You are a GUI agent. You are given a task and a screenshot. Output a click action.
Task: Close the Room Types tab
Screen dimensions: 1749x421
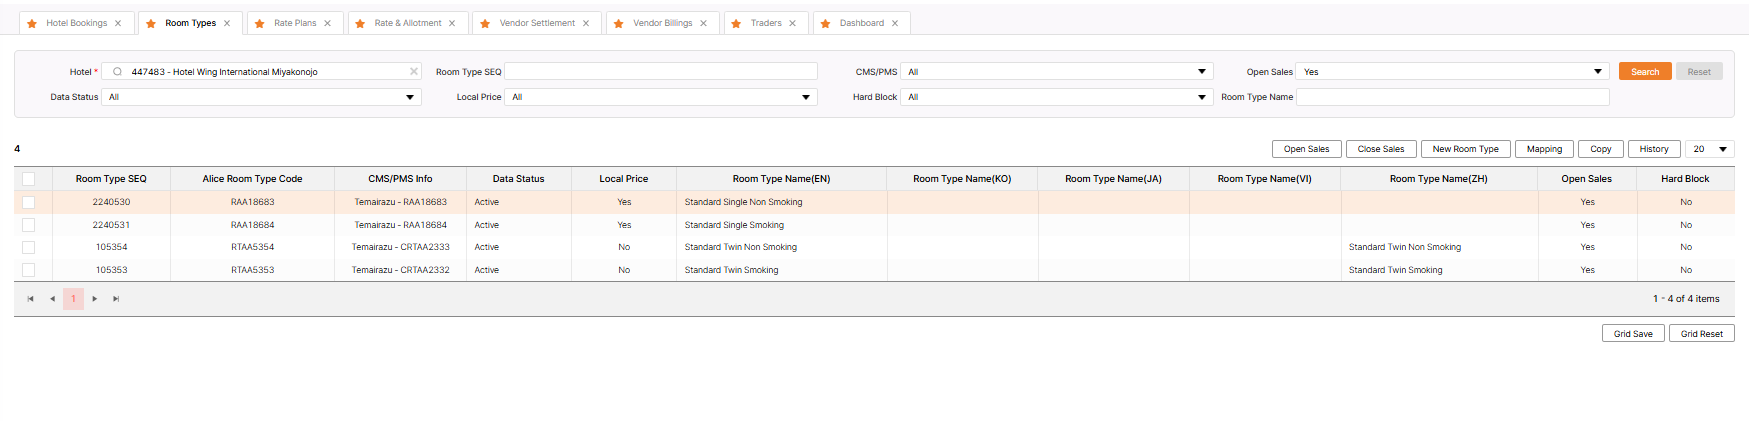[x=227, y=23]
